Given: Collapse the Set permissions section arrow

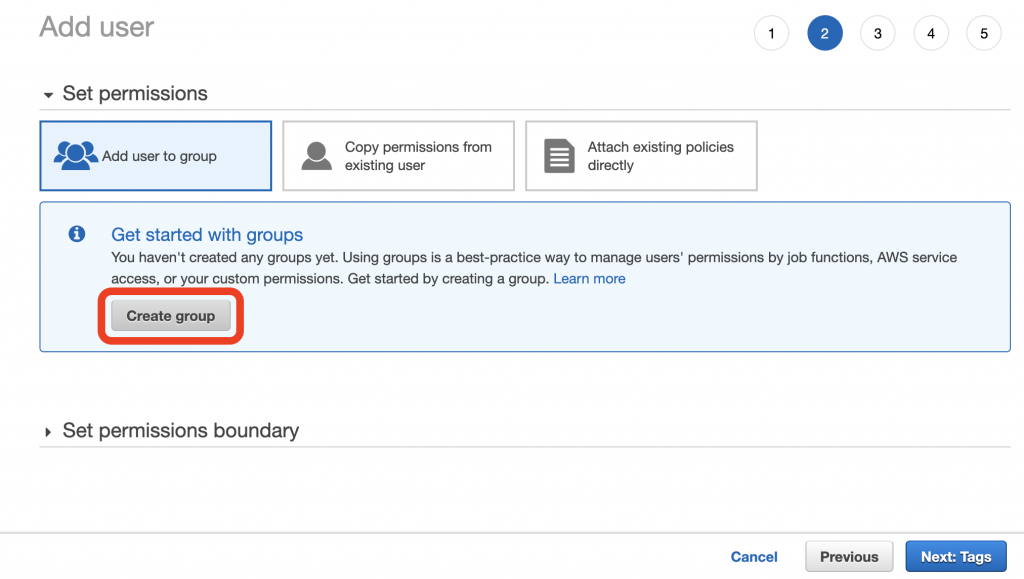Looking at the screenshot, I should 48,95.
